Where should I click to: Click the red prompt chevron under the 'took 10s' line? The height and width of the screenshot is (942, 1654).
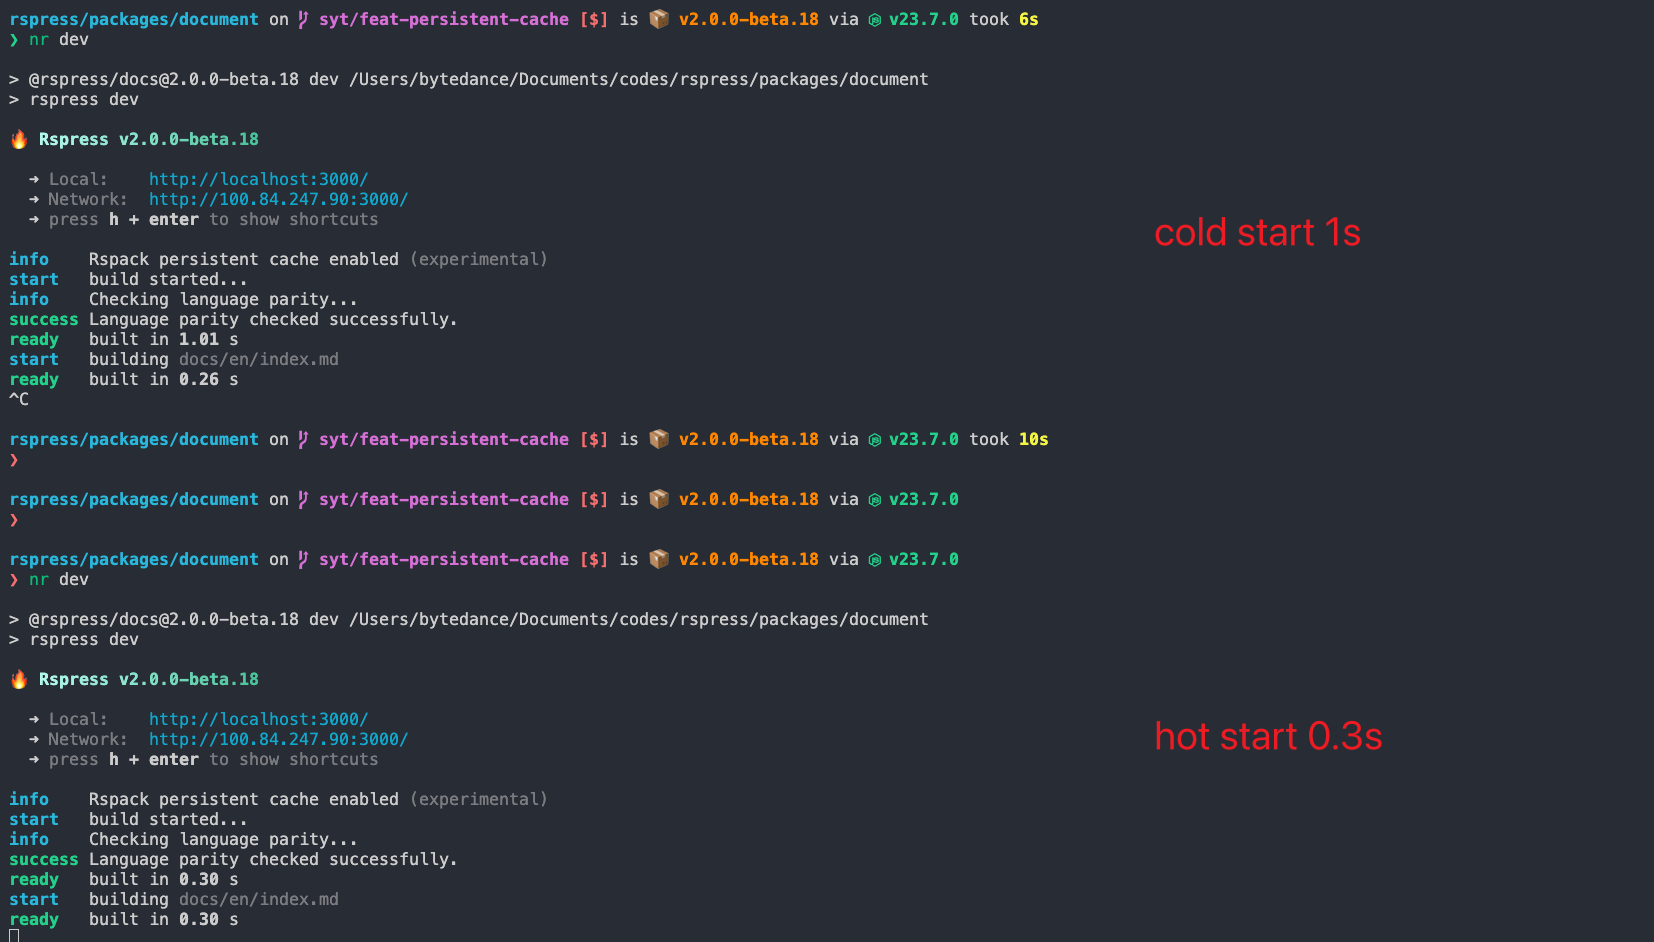[x=14, y=460]
